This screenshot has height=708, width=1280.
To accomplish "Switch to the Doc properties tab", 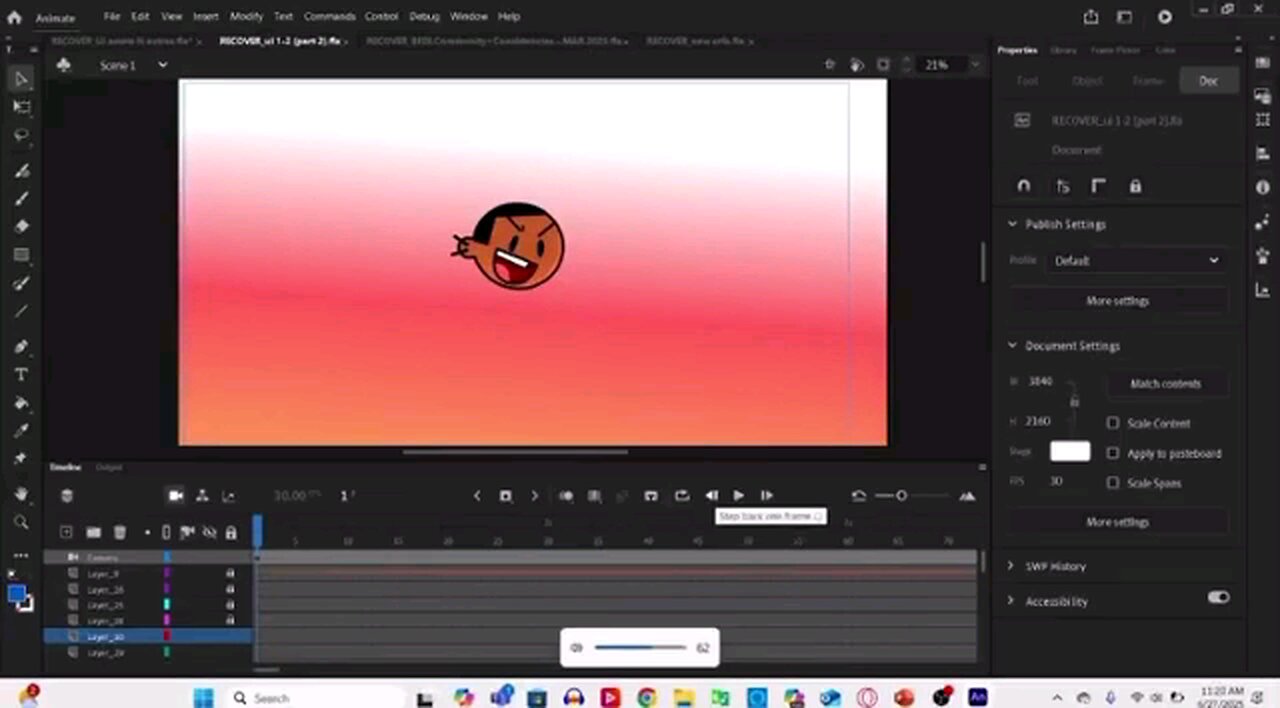I will (x=1208, y=81).
